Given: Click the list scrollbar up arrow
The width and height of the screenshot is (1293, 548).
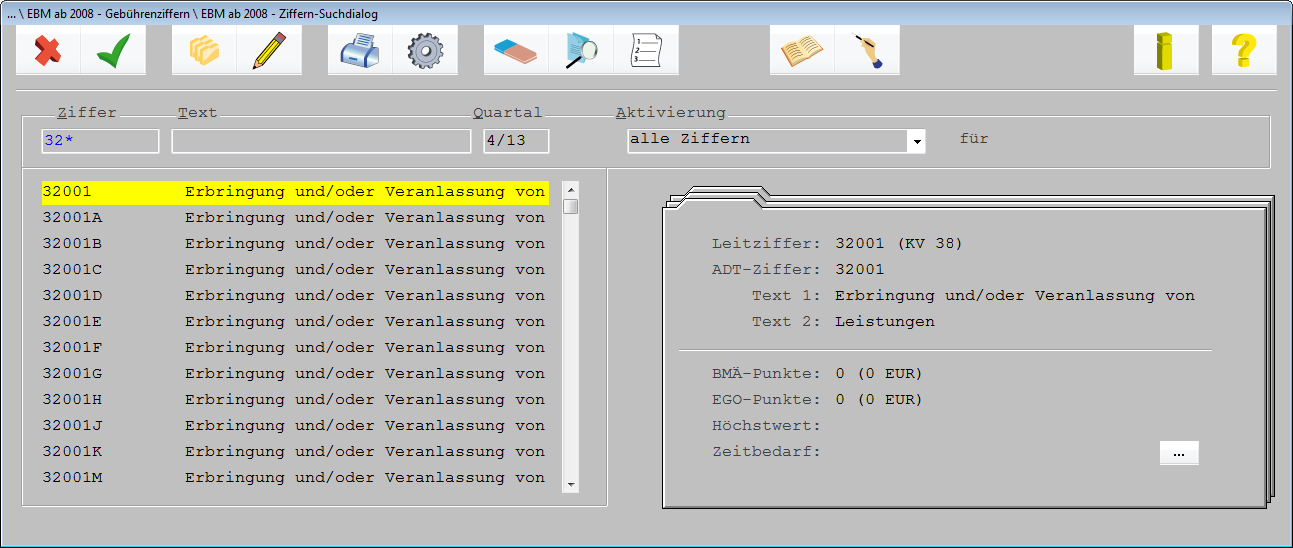Looking at the screenshot, I should [570, 188].
